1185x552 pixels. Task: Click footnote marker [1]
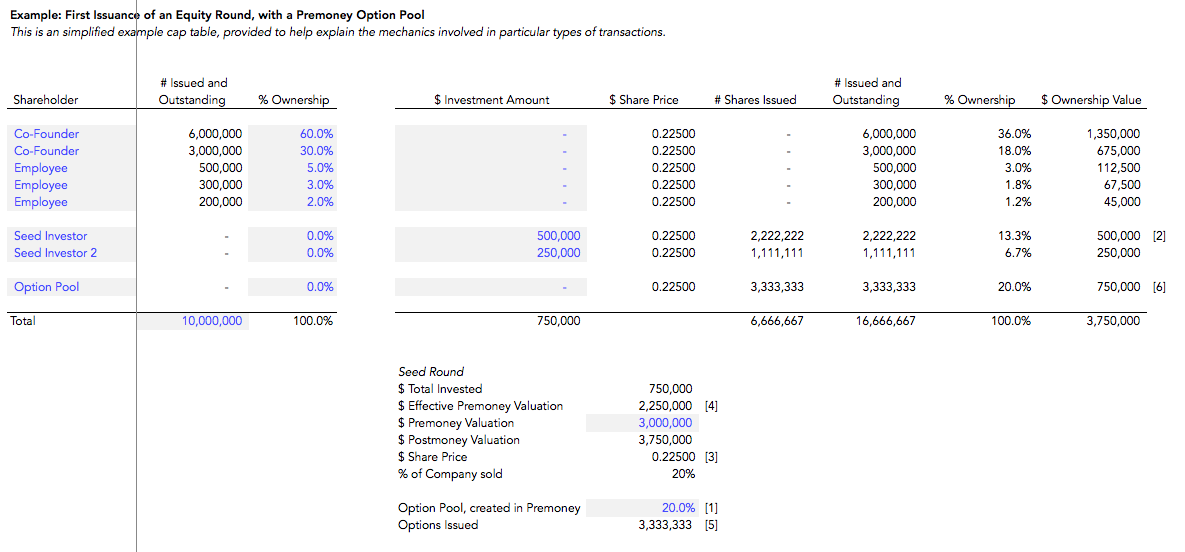711,508
